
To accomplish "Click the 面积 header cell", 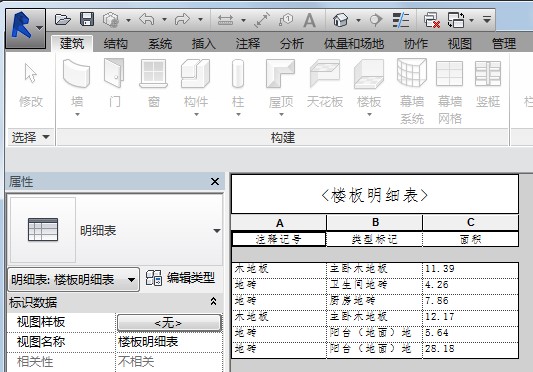I will click(470, 239).
